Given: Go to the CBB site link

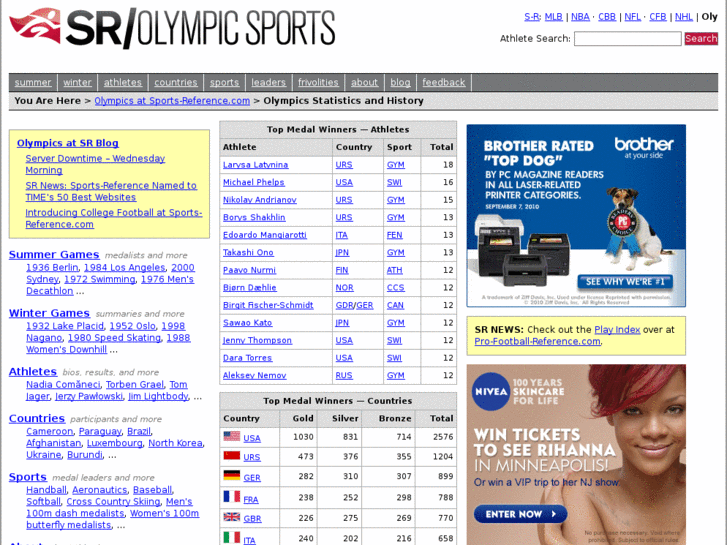Looking at the screenshot, I should 607,17.
